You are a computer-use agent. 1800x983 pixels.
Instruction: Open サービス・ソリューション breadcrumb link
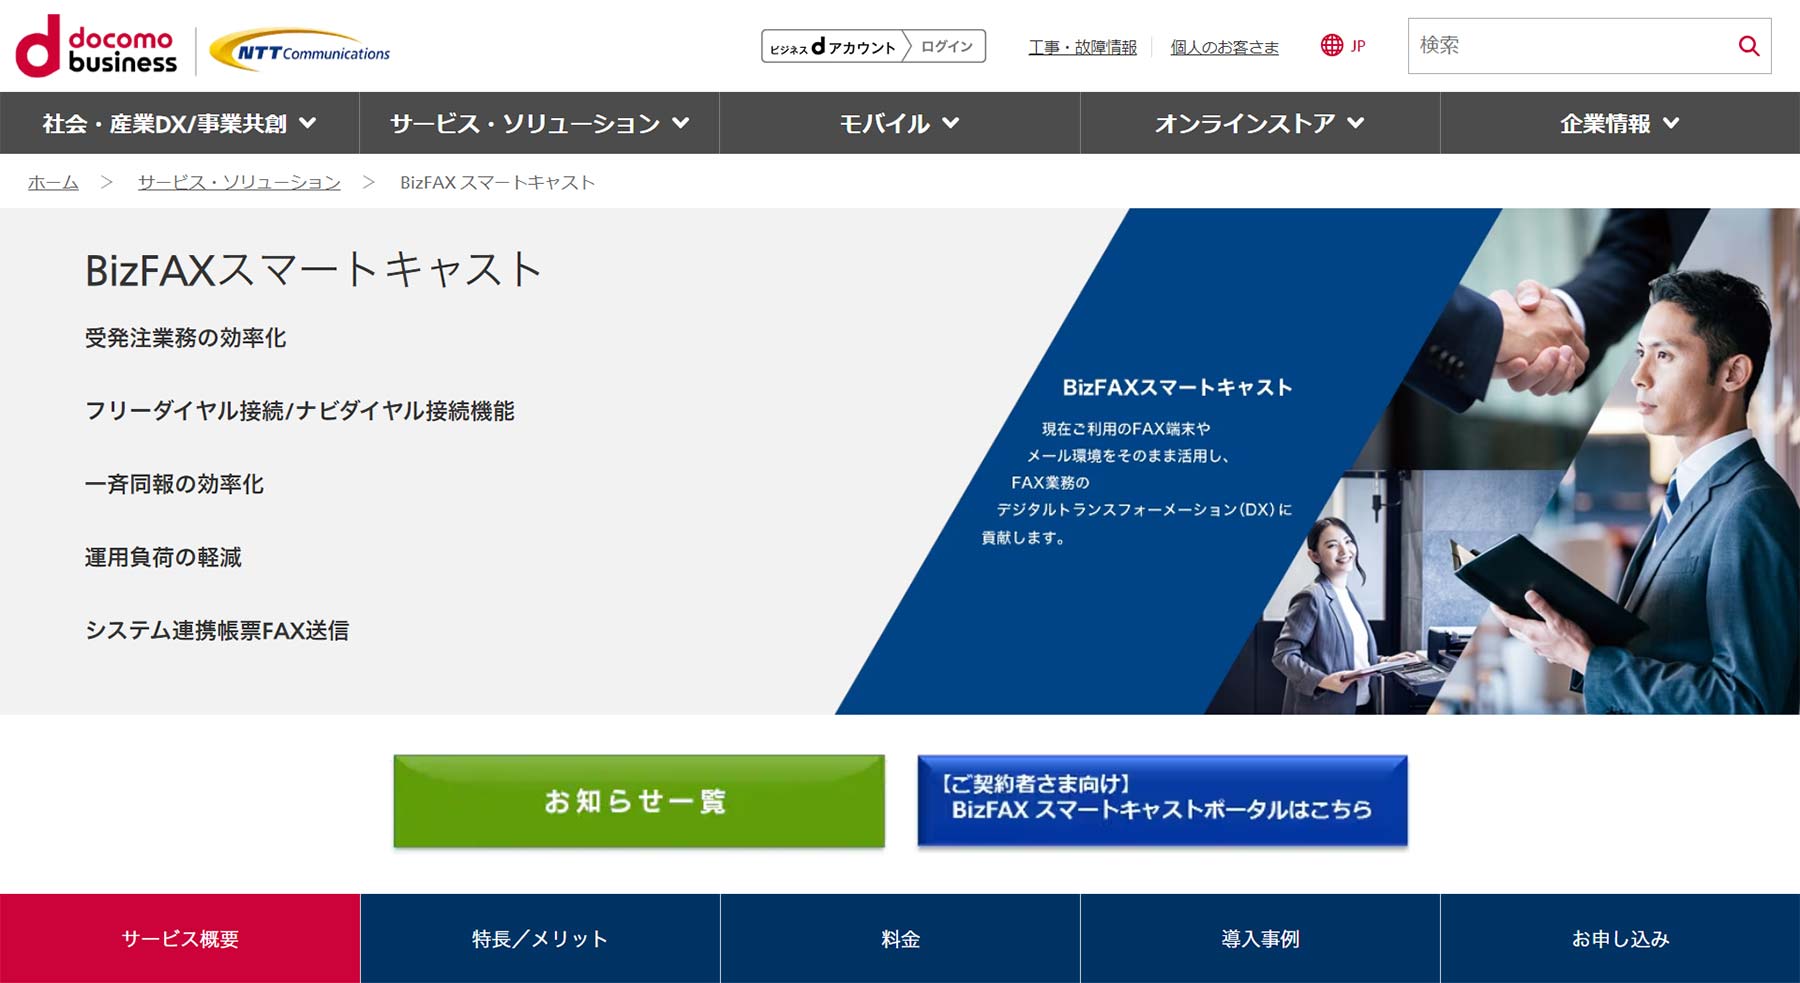tap(239, 182)
